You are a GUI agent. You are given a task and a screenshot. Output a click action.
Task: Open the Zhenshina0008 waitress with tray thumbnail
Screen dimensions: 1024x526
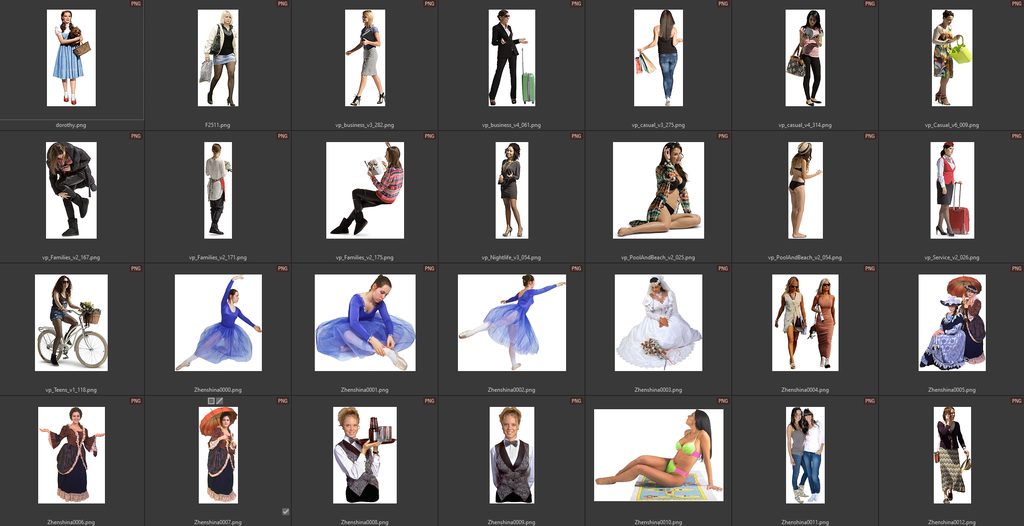364,454
